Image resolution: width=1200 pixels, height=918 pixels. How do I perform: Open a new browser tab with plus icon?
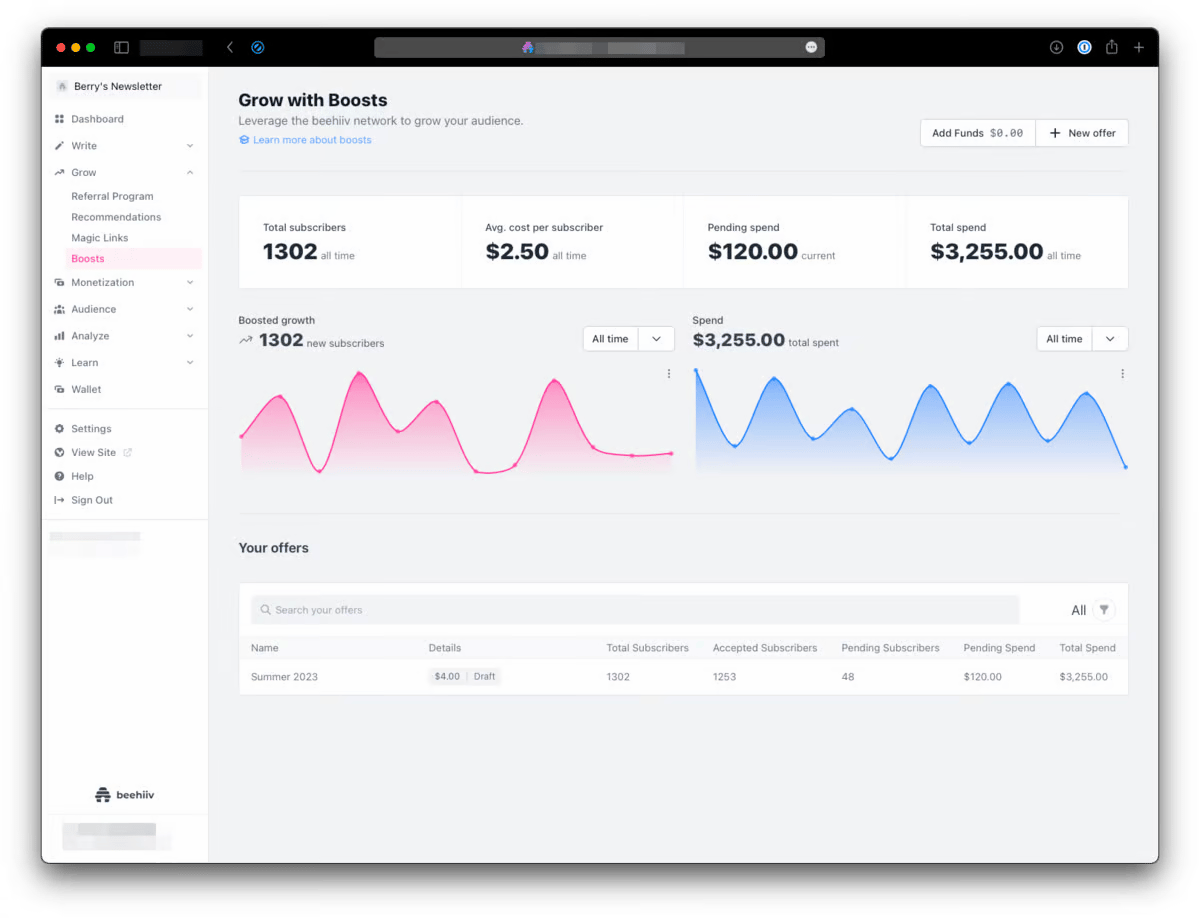pos(1139,47)
